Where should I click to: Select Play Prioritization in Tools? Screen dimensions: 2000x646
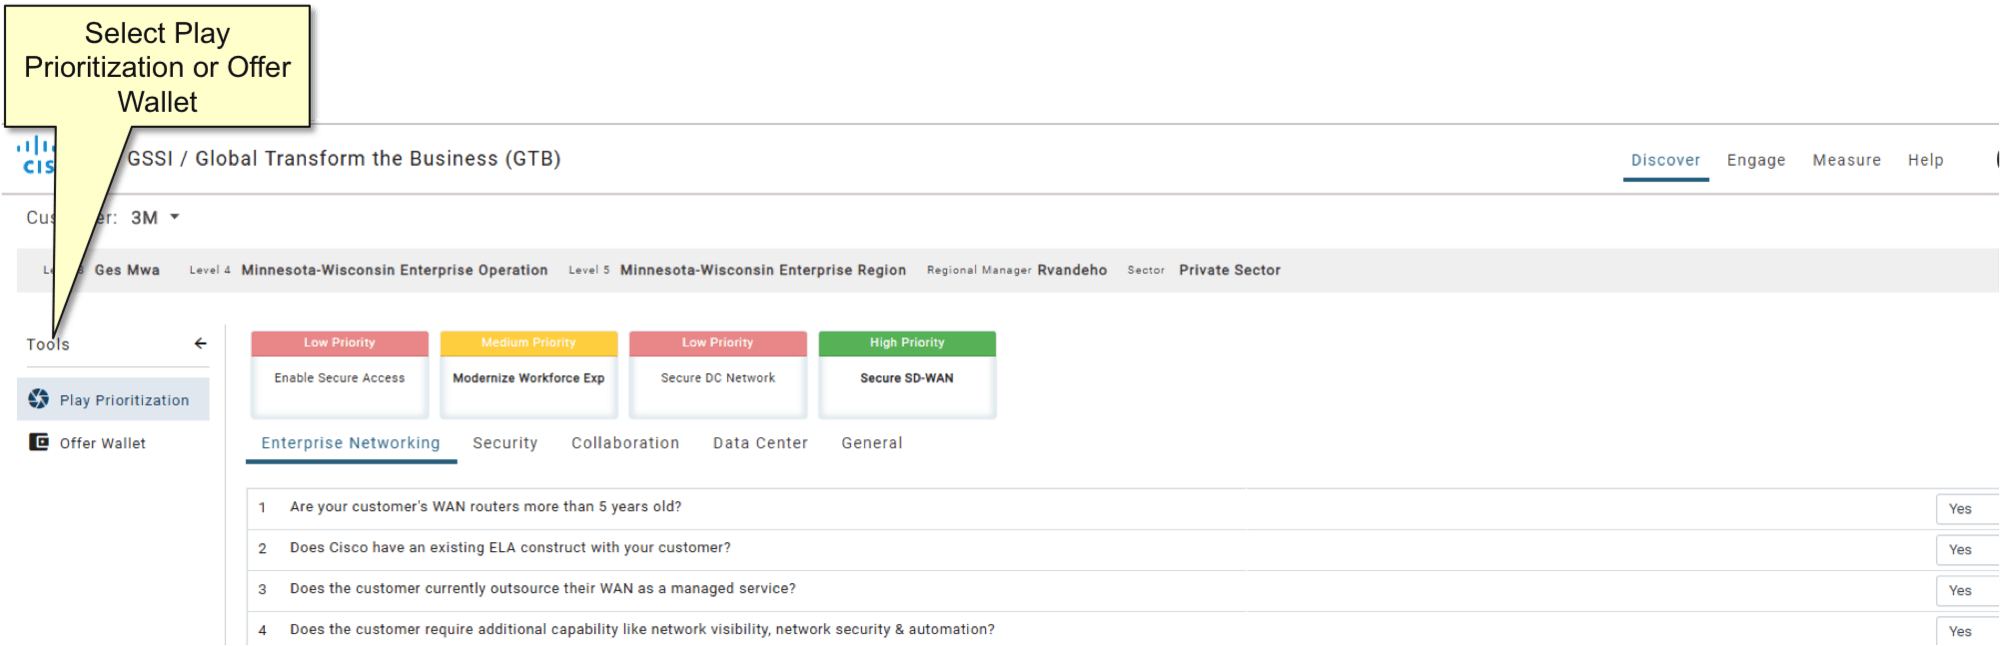point(113,399)
